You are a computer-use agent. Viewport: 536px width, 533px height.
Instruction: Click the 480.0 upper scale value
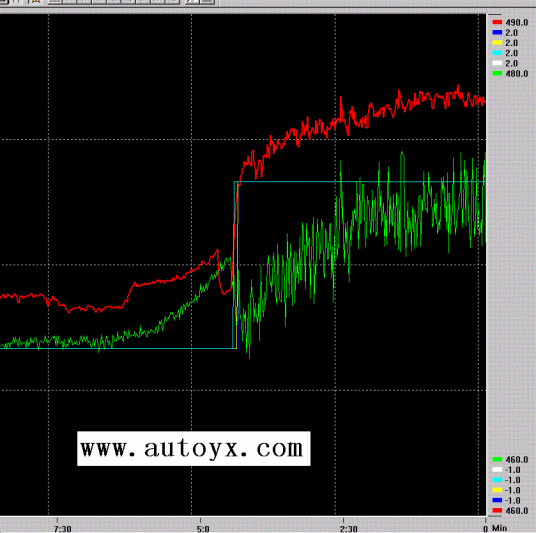coord(517,74)
